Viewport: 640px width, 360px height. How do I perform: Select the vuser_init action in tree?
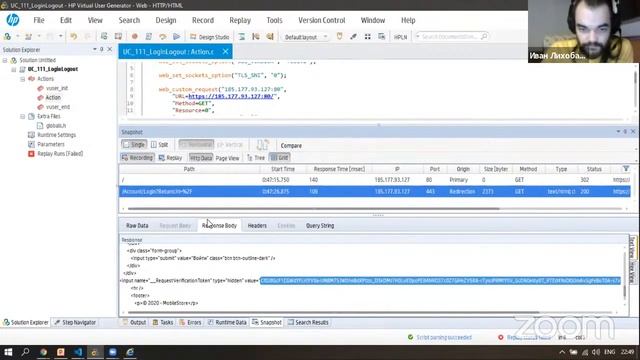point(57,88)
